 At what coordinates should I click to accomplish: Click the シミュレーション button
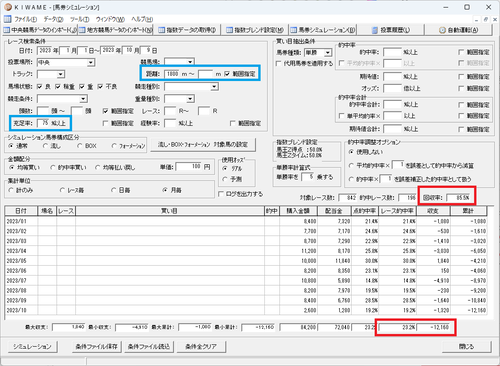(x=32, y=347)
